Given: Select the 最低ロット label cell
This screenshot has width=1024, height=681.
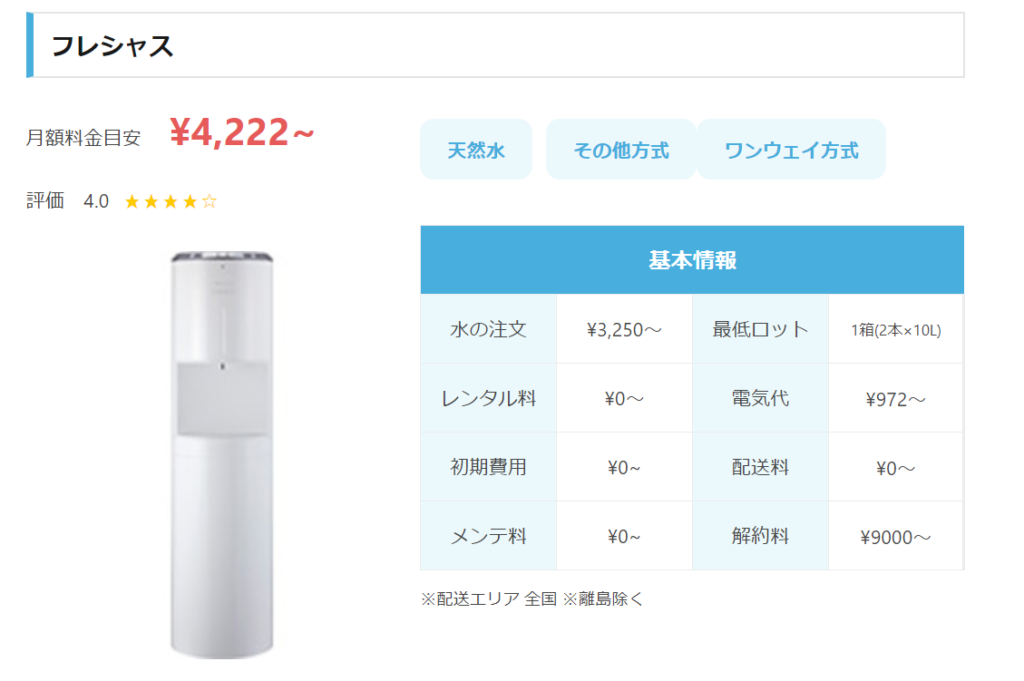Looking at the screenshot, I should point(760,329).
